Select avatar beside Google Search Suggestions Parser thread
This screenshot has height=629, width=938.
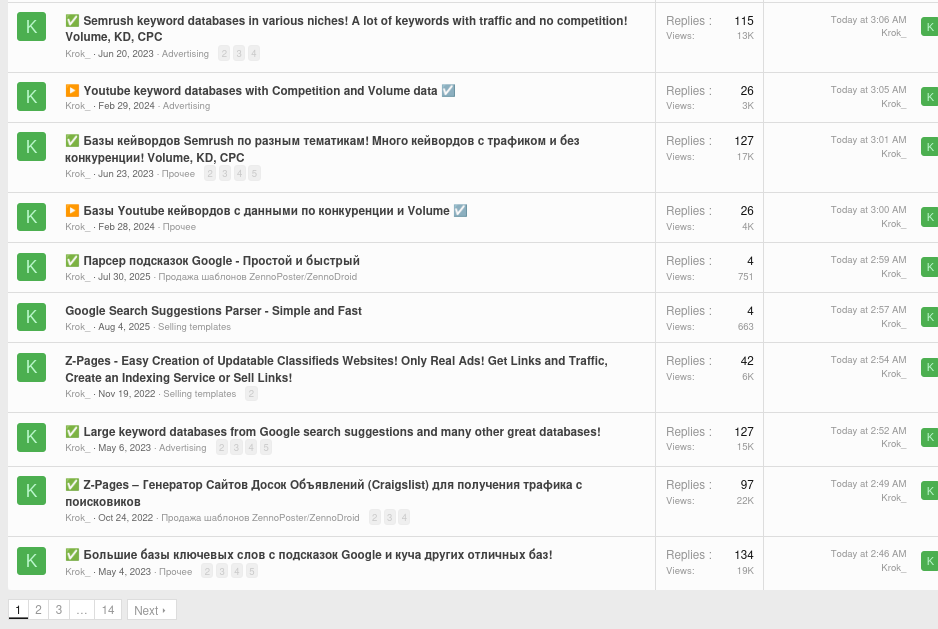31,317
